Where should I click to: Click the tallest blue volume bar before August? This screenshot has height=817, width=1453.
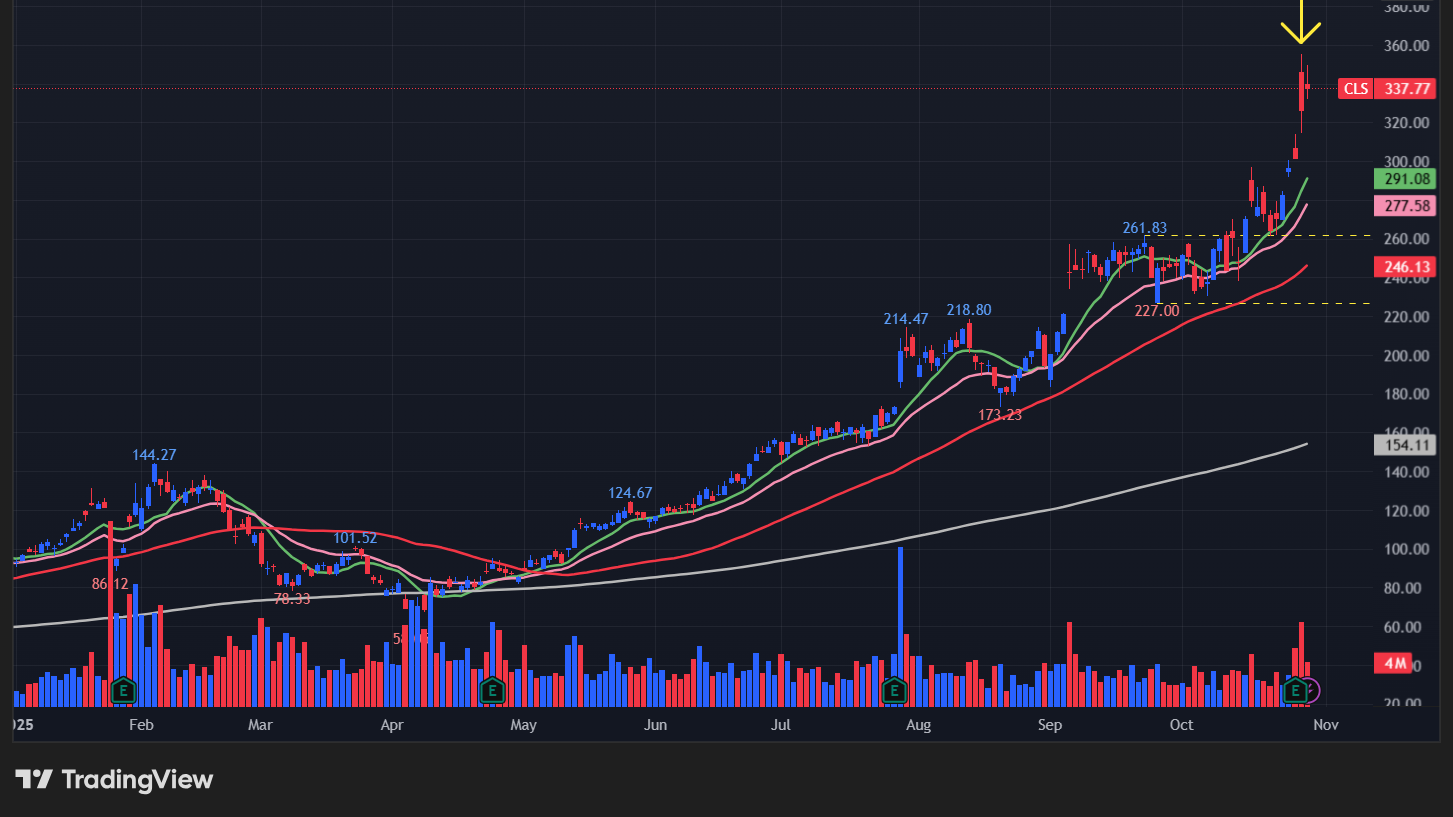pyautogui.click(x=901, y=610)
